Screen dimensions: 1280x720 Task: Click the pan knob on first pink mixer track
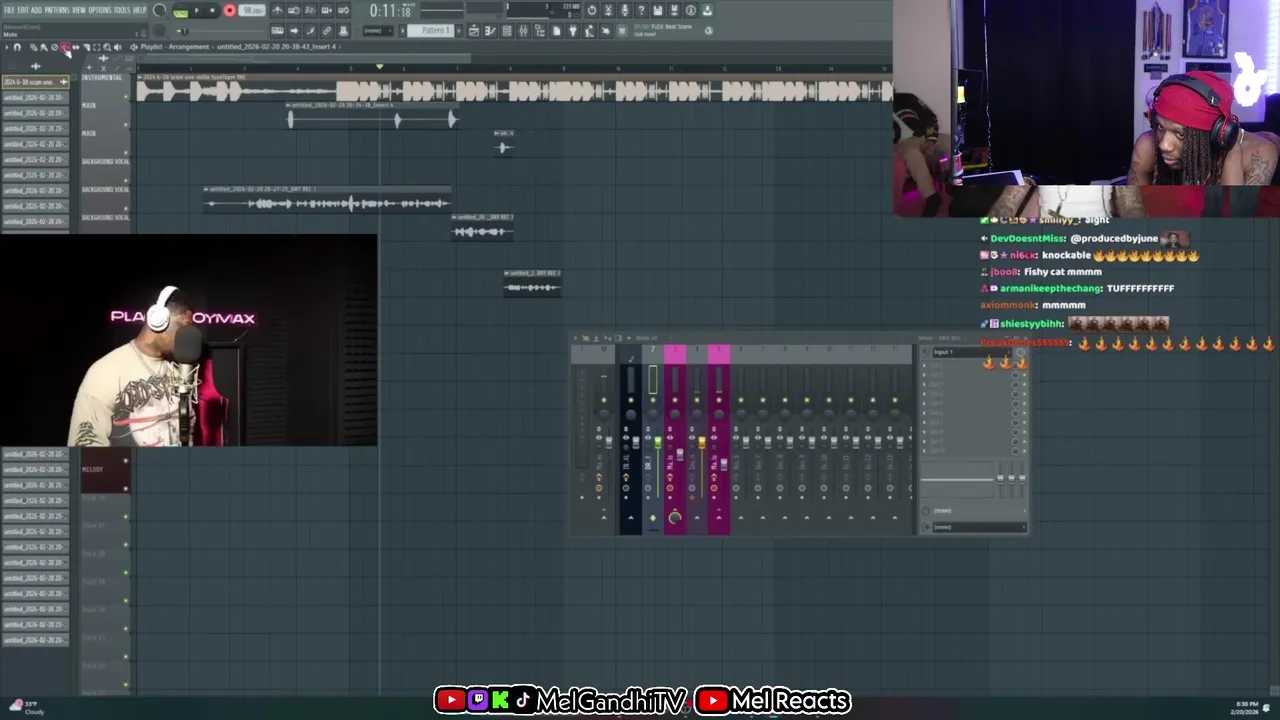(675, 414)
